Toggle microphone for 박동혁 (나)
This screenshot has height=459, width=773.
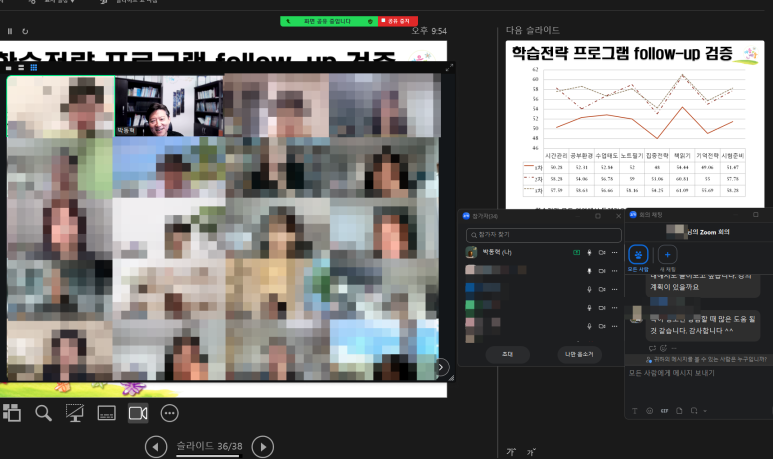589,252
